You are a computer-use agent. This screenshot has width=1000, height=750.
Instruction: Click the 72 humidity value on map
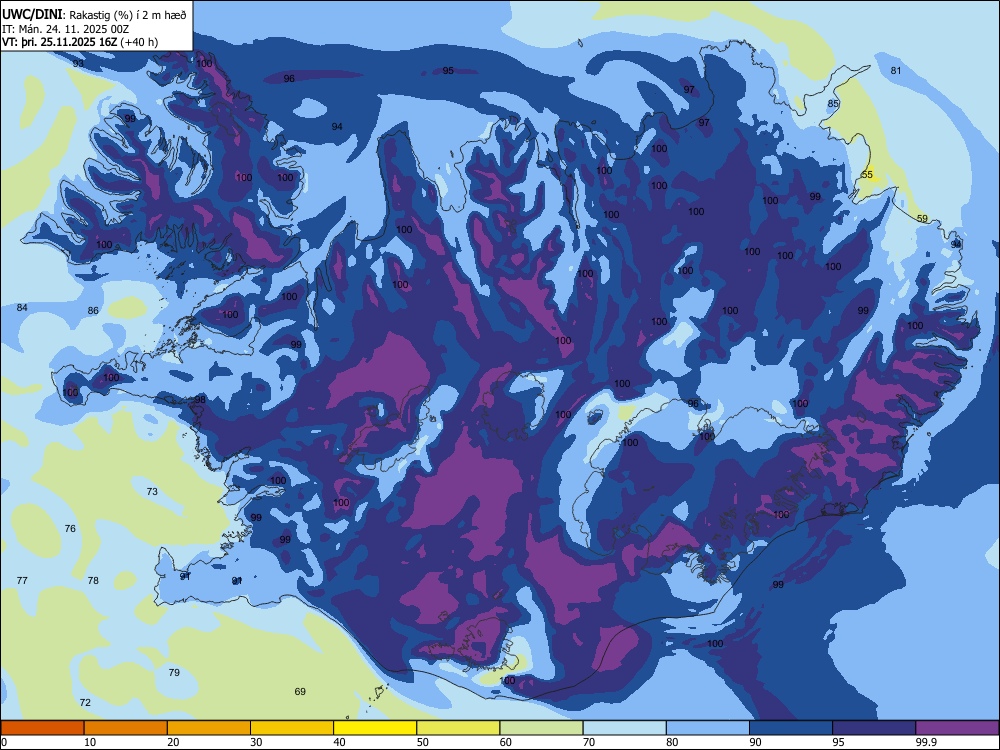pos(85,703)
